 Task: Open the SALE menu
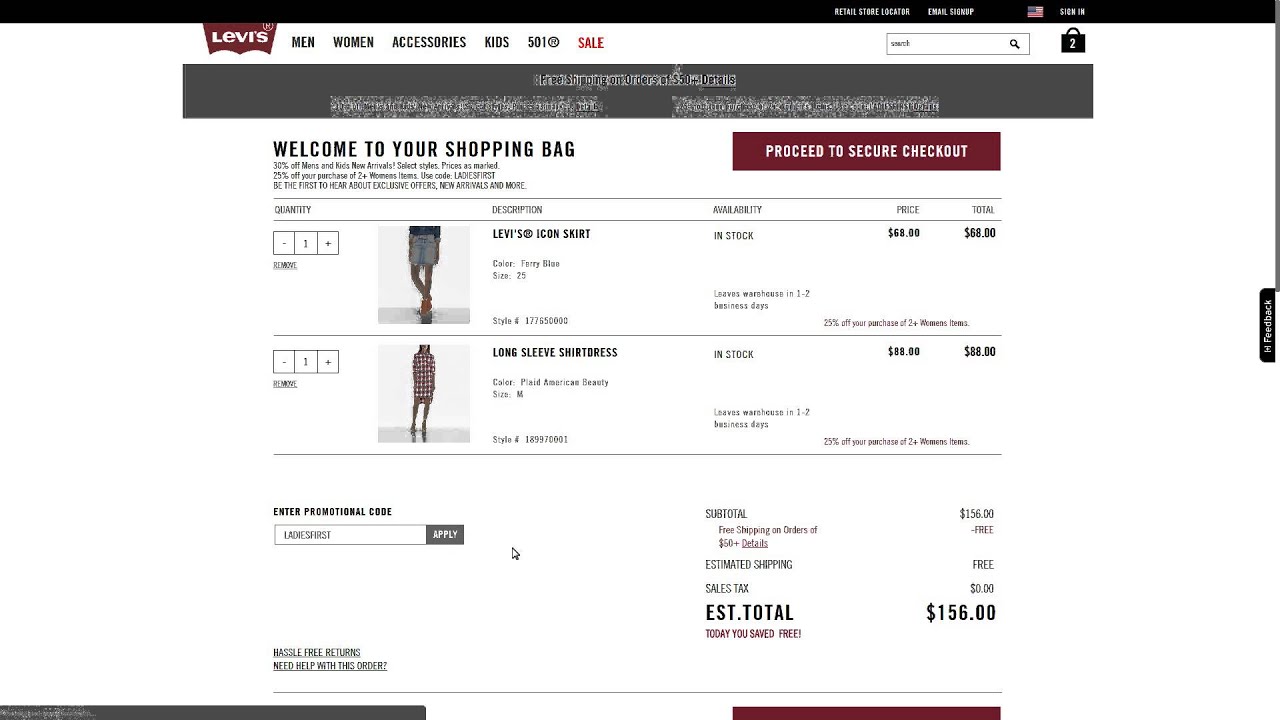(x=591, y=42)
